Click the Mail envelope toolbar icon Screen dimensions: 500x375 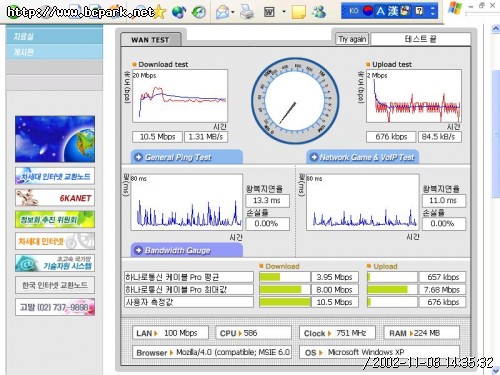point(222,12)
